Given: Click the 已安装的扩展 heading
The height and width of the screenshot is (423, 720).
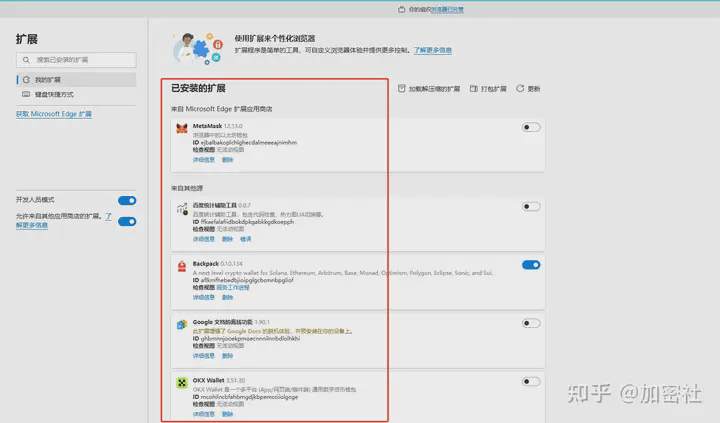Looking at the screenshot, I should 198,88.
